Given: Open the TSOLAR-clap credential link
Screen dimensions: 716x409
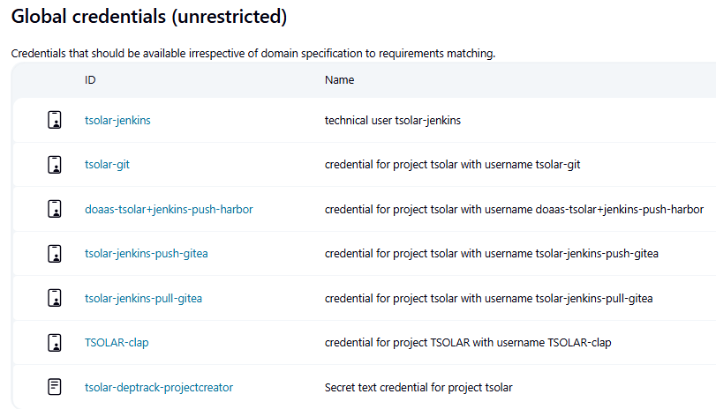Looking at the screenshot, I should click(x=117, y=342).
